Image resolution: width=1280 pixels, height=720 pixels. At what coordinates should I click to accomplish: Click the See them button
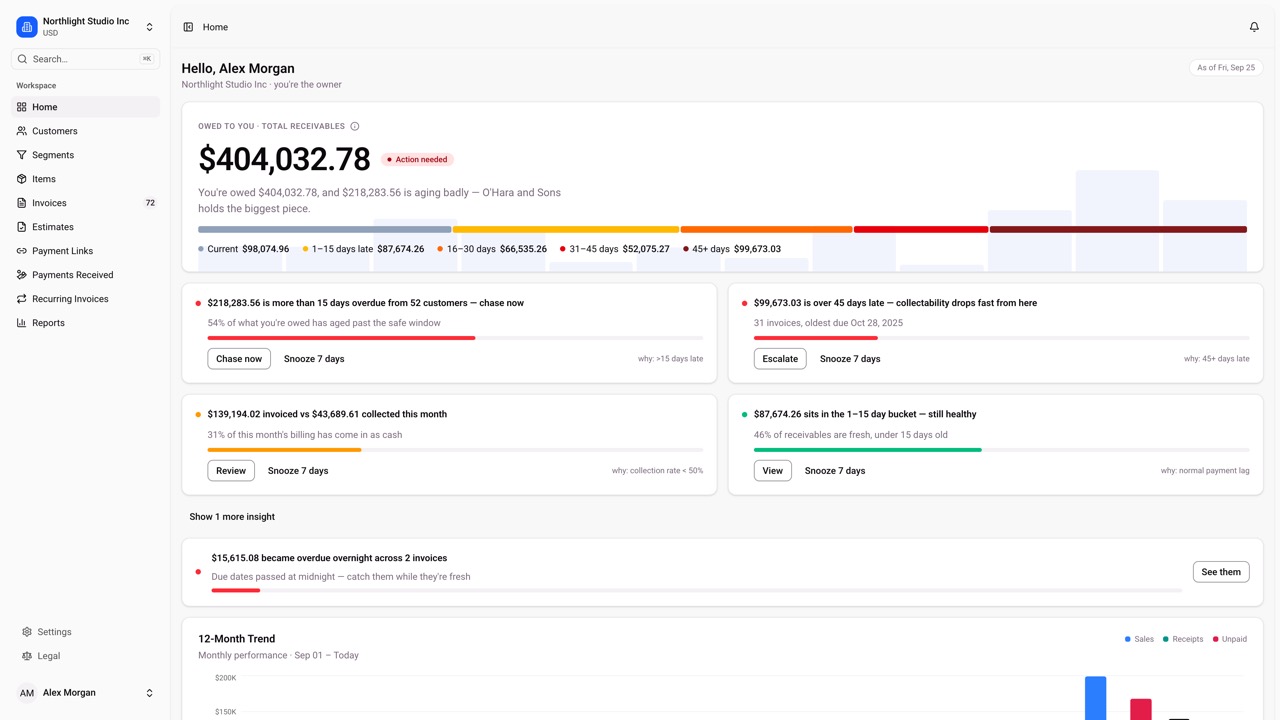1221,572
